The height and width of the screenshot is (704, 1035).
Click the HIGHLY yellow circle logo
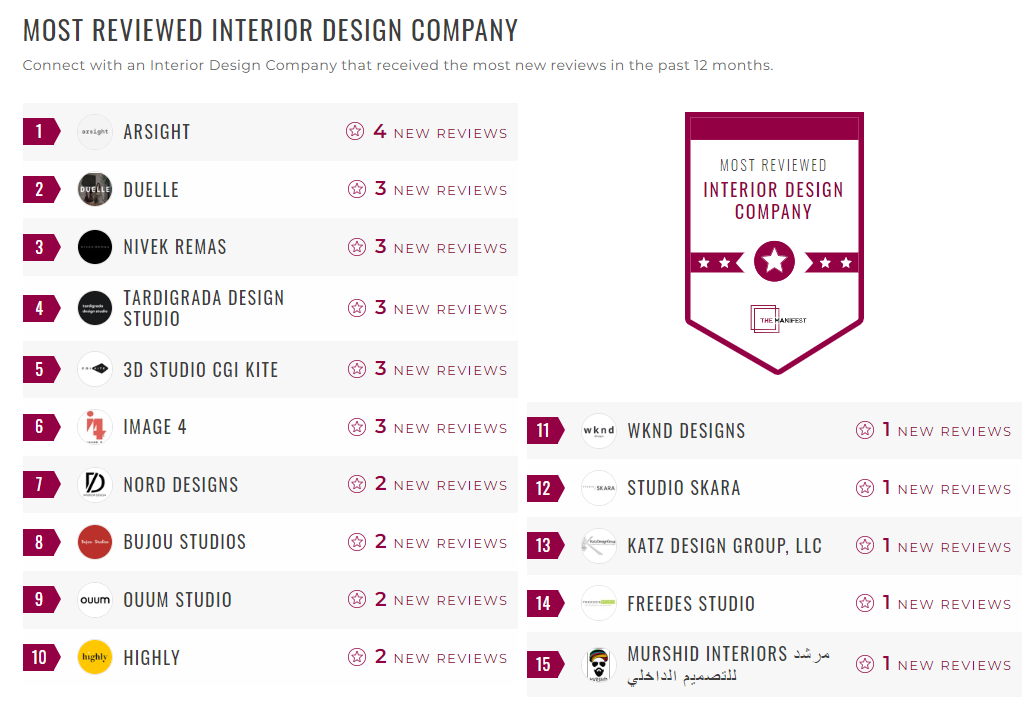[94, 658]
